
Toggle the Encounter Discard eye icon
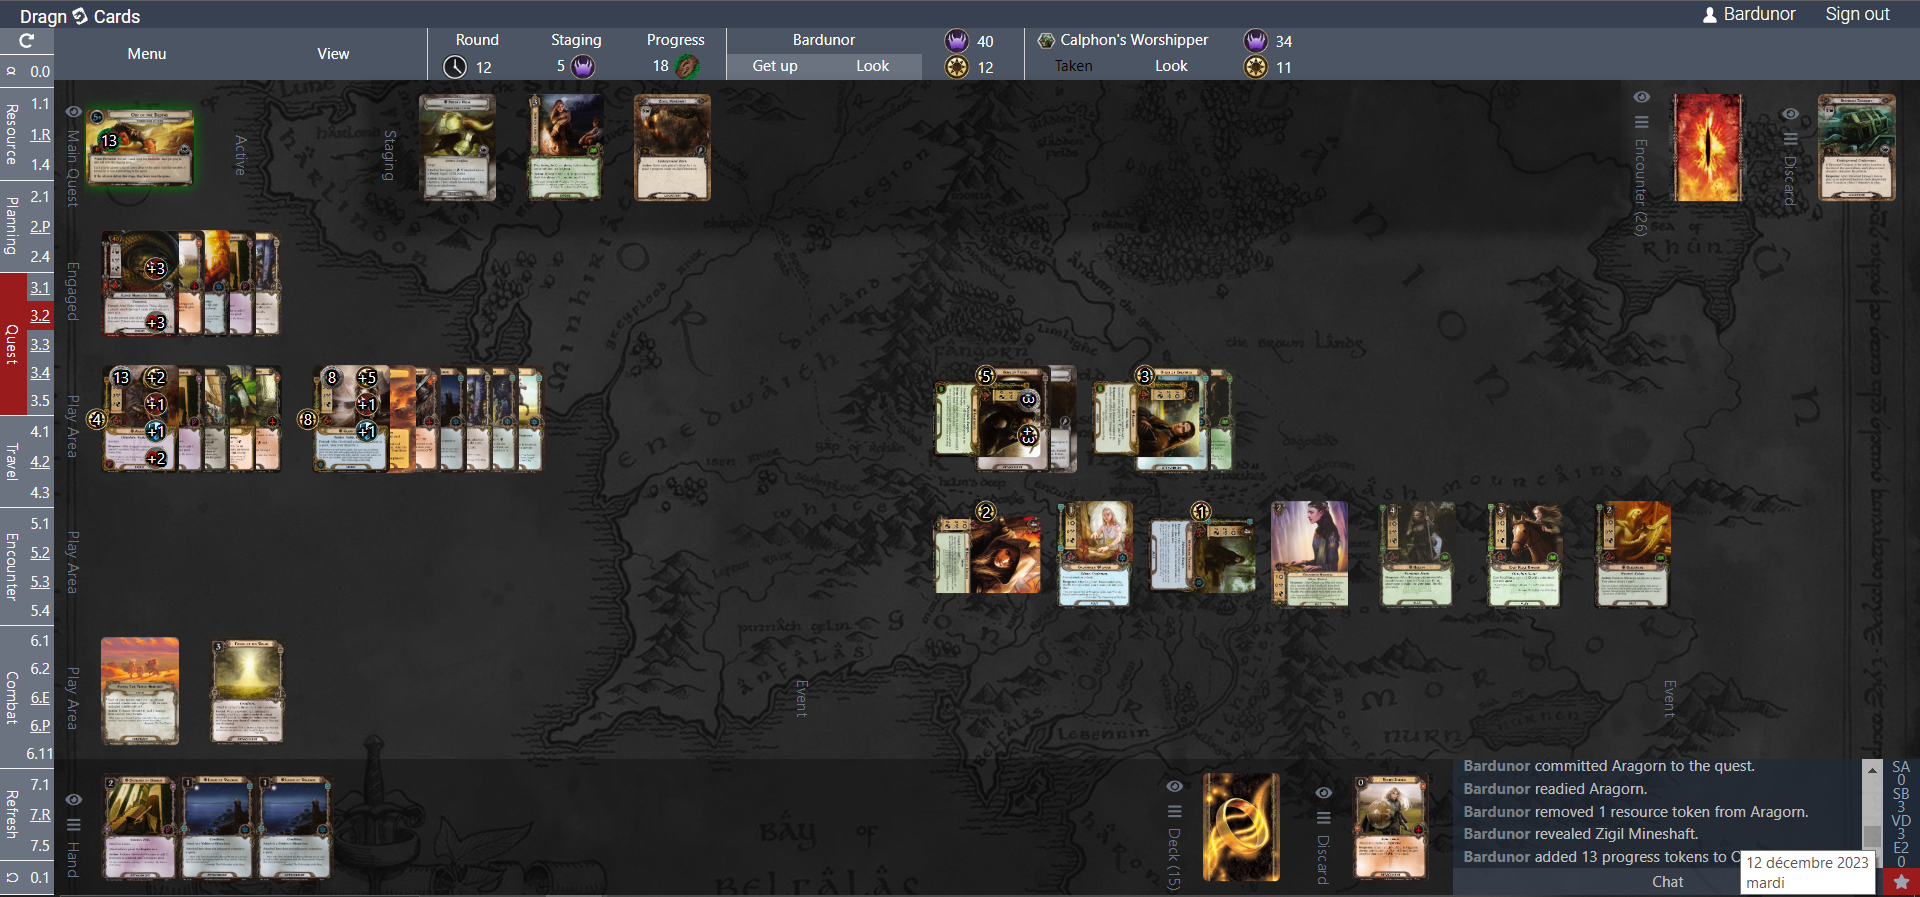(1790, 114)
